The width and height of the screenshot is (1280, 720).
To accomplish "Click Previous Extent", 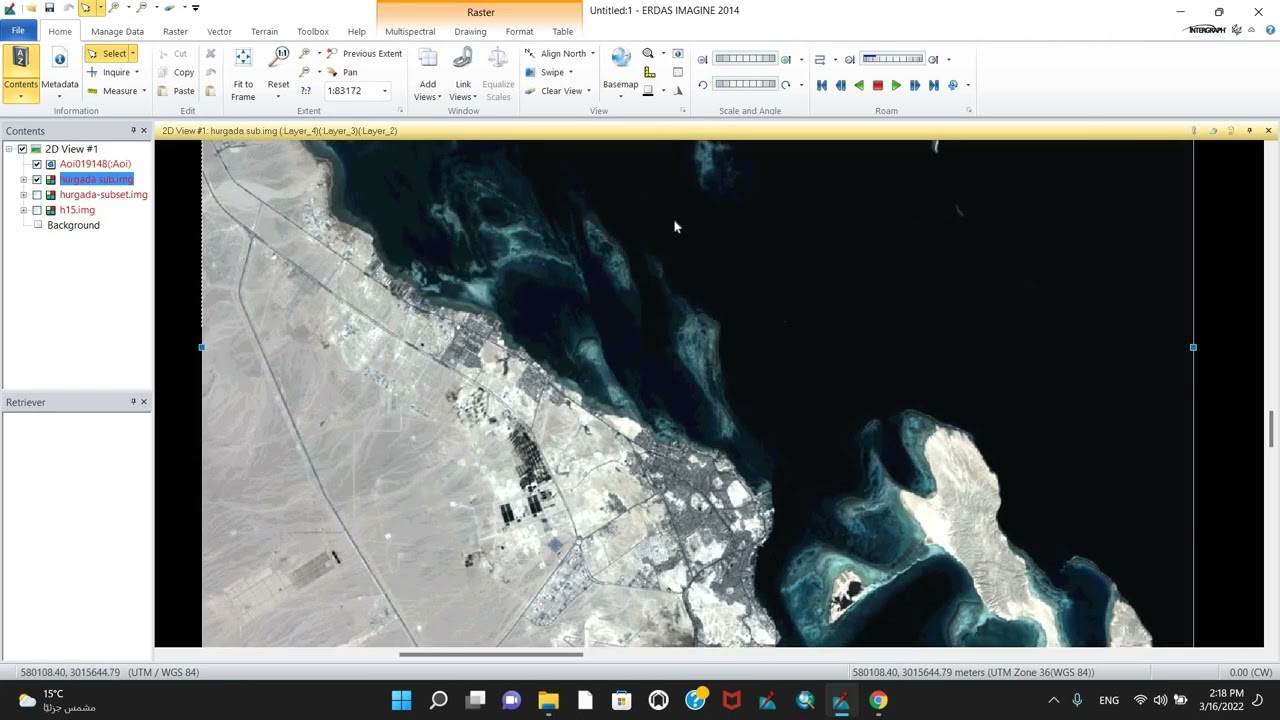I will click(365, 53).
